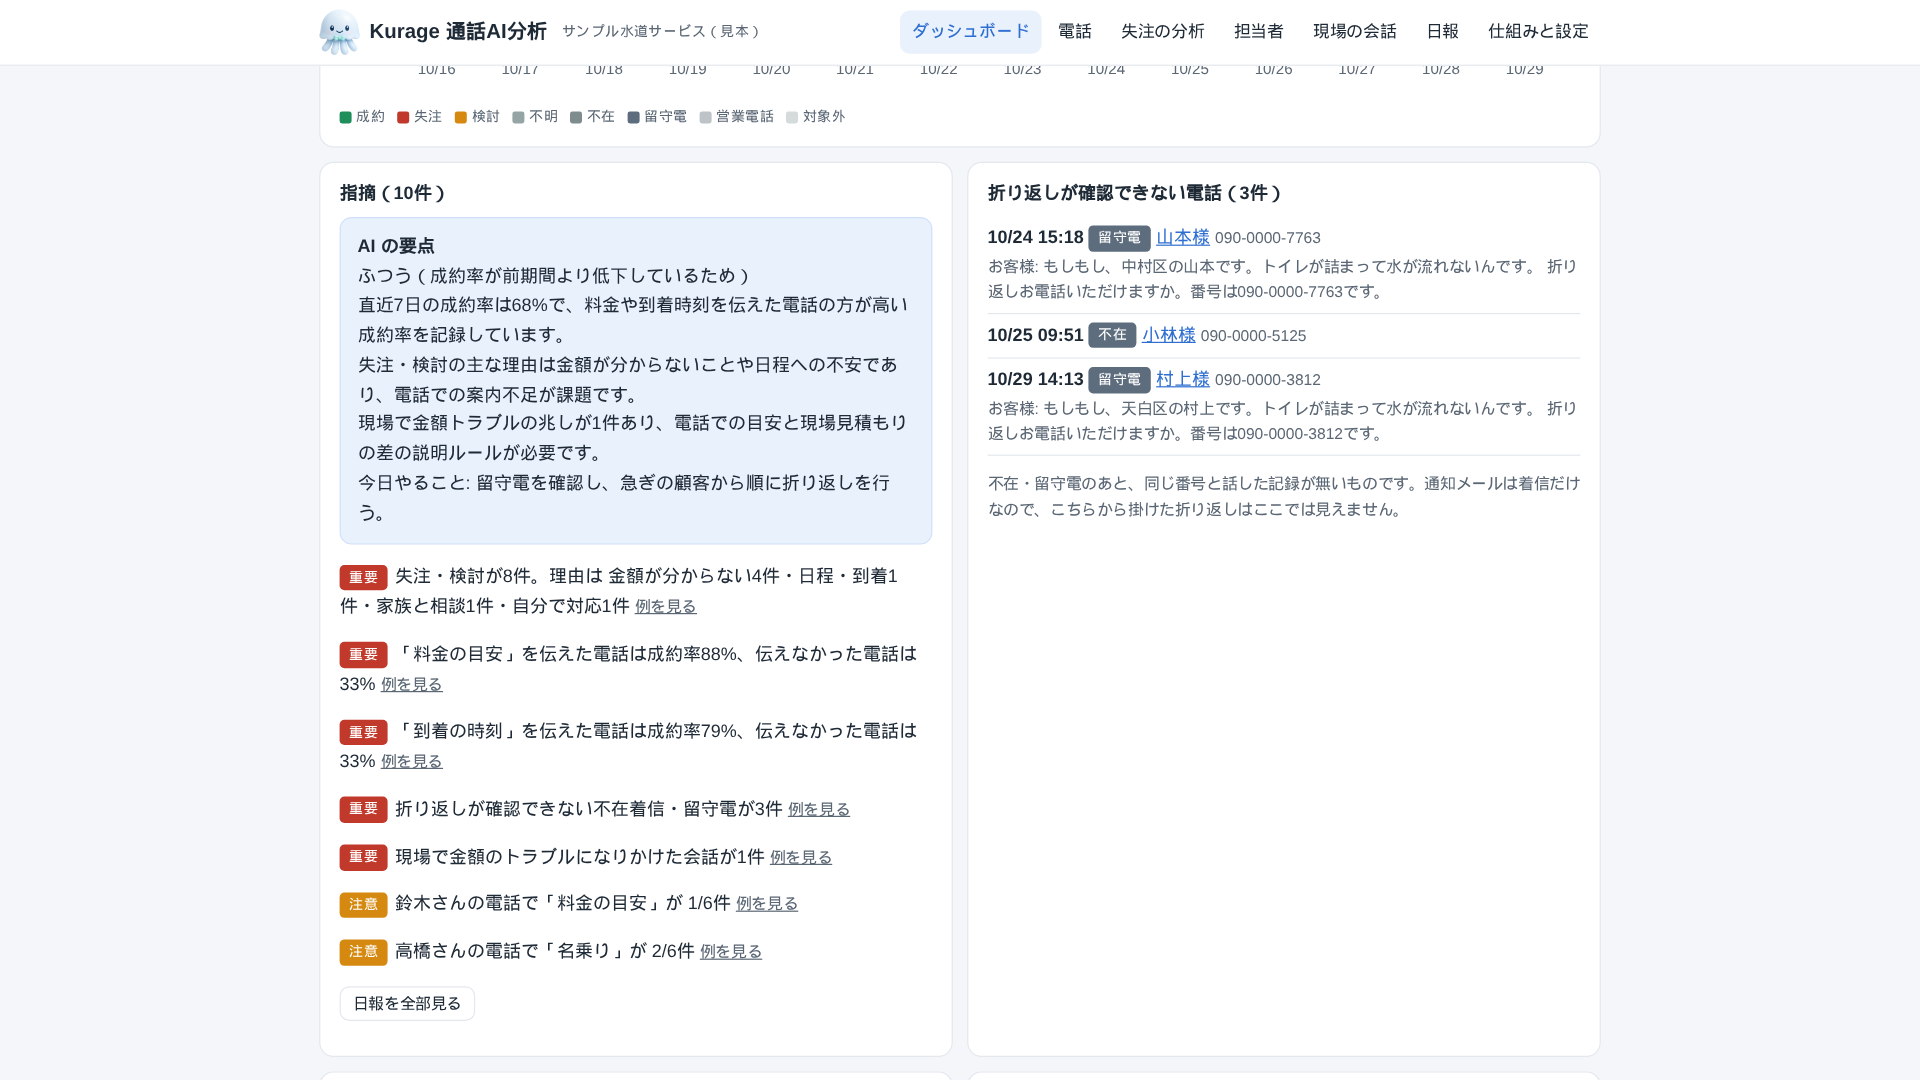Click phone number 090-0000-5125
Screen dimensions: 1920x1080
(1254, 336)
